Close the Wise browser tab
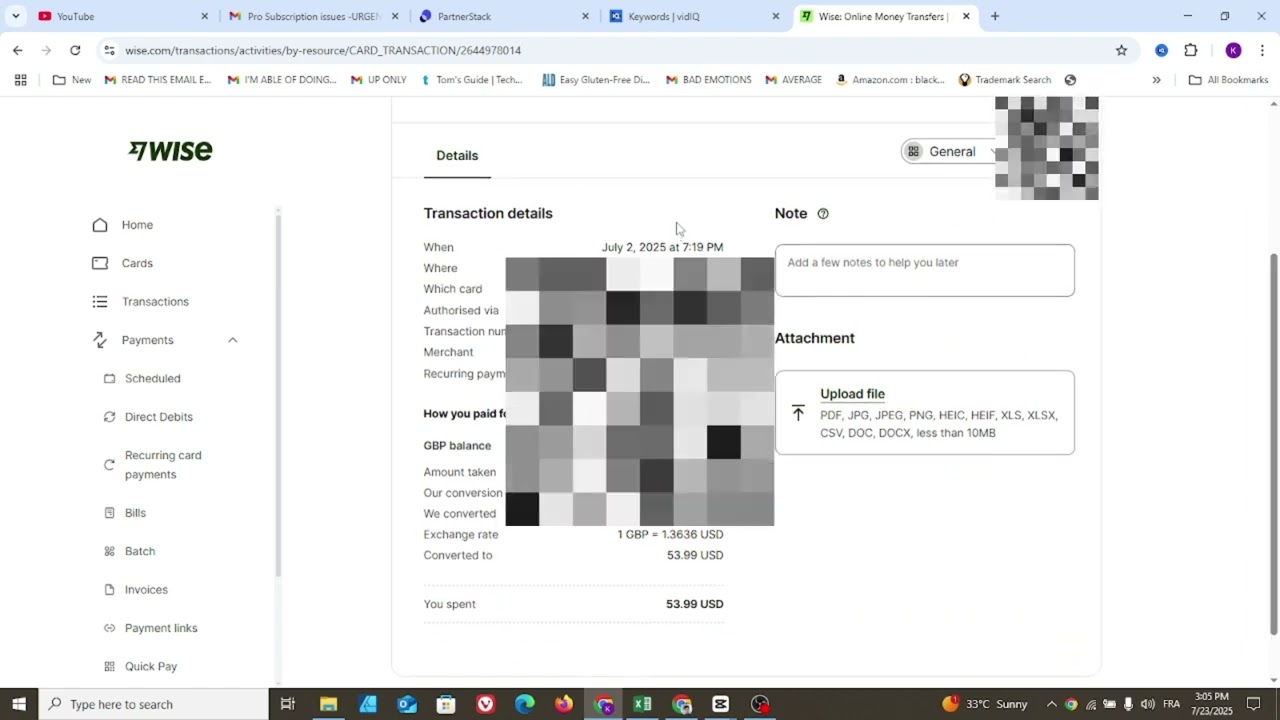 pyautogui.click(x=966, y=16)
